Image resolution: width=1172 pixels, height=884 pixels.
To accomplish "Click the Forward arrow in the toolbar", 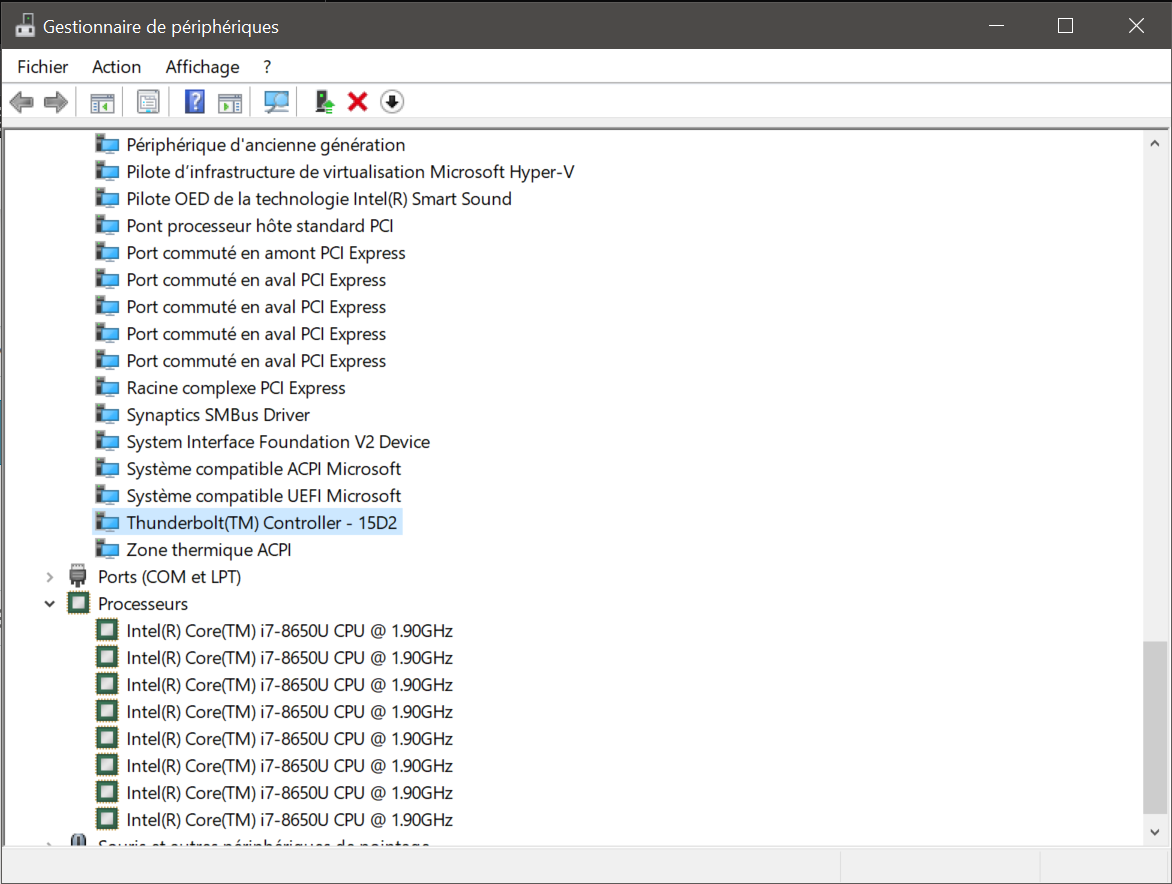I will pos(56,102).
